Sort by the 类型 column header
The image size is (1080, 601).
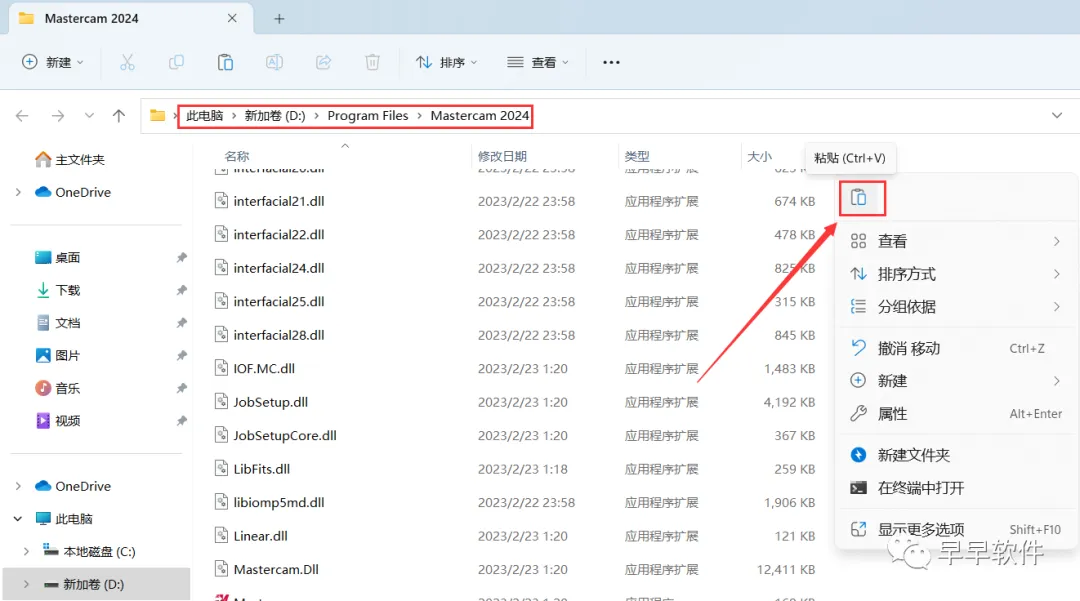637,156
